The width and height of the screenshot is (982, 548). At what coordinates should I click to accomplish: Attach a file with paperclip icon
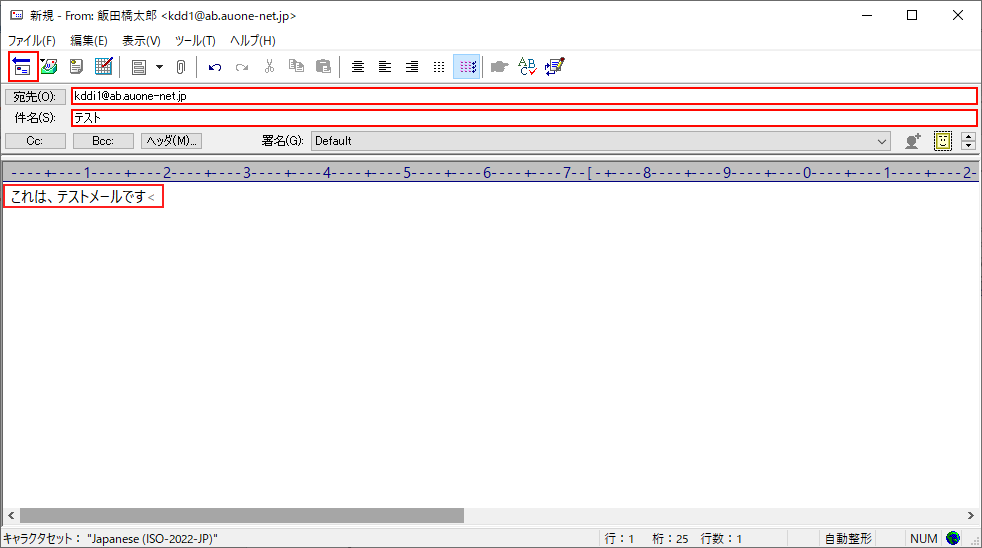tap(181, 67)
